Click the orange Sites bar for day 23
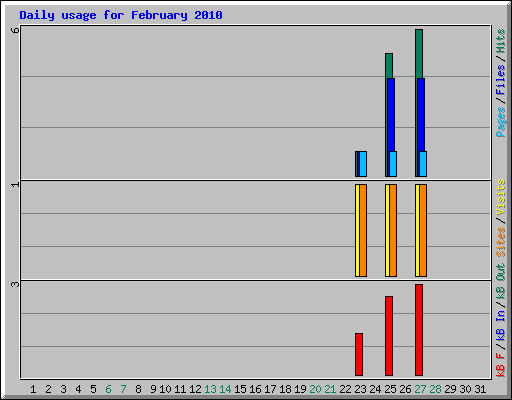512x400 pixels. [x=363, y=230]
